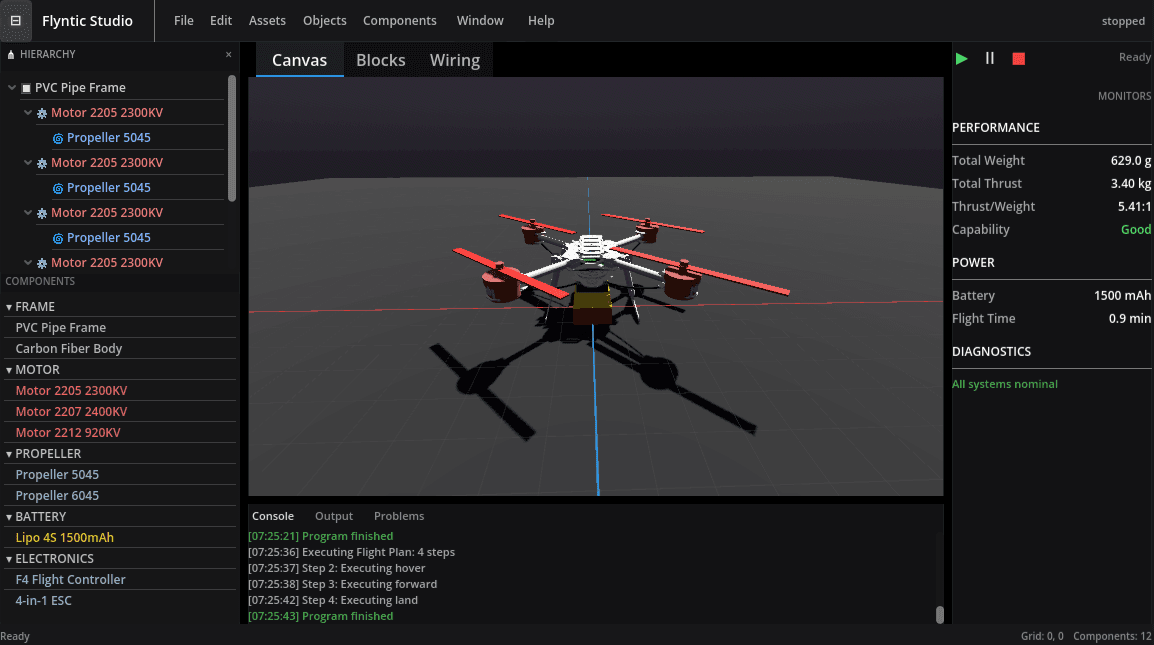Close the Hierarchy panel
This screenshot has height=645, width=1154.
click(228, 54)
